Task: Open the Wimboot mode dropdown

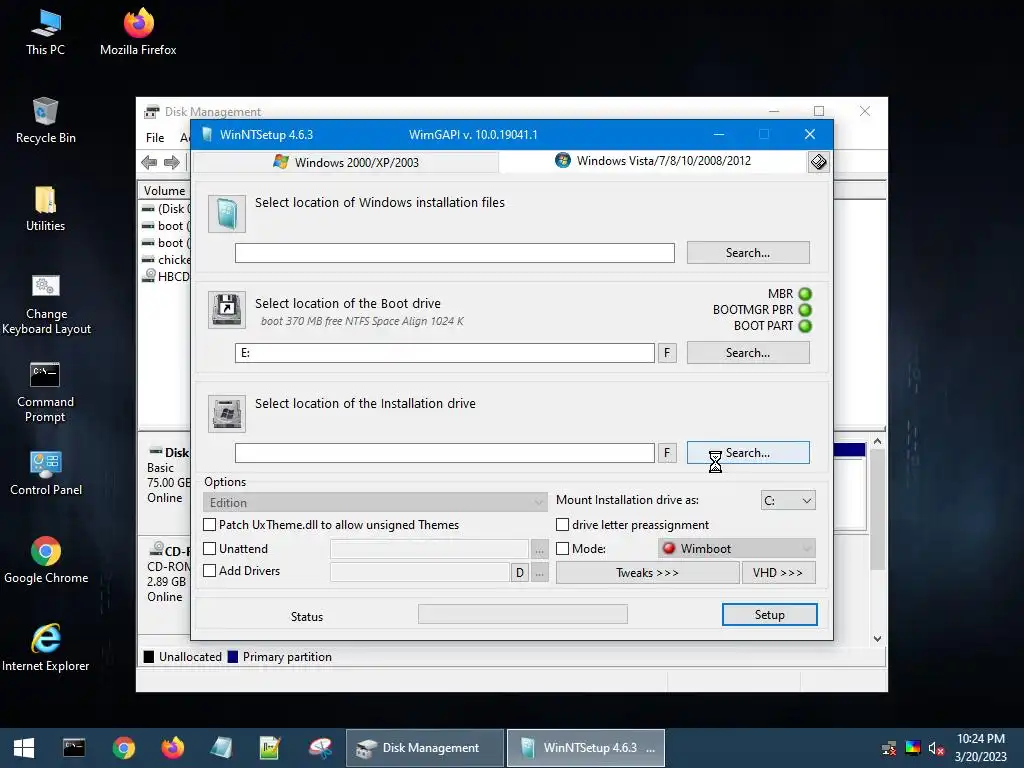Action: coord(737,549)
